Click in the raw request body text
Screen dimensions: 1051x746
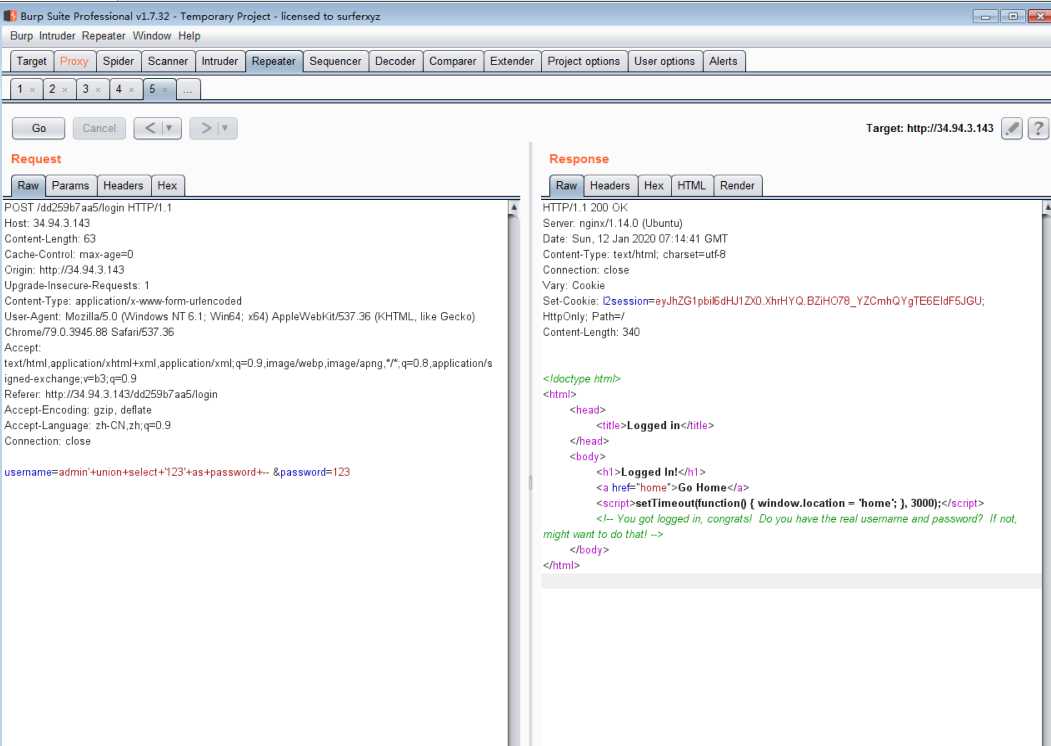pos(177,472)
